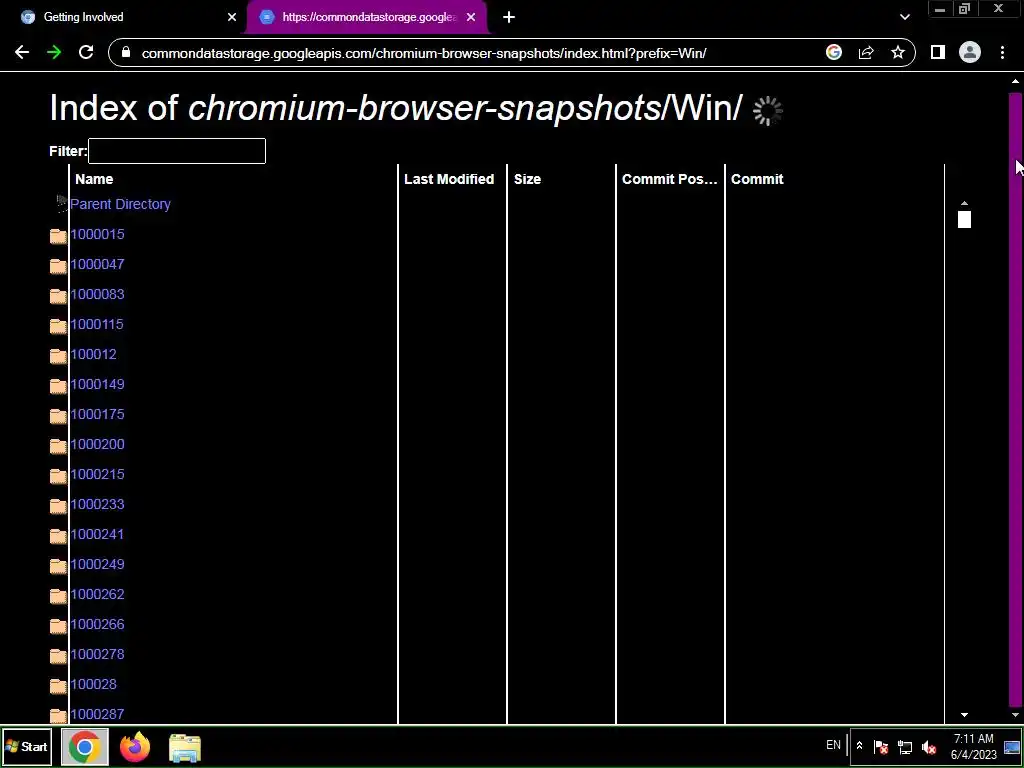1024x768 pixels.
Task: Go back to the previous page
Action: pos(22,53)
